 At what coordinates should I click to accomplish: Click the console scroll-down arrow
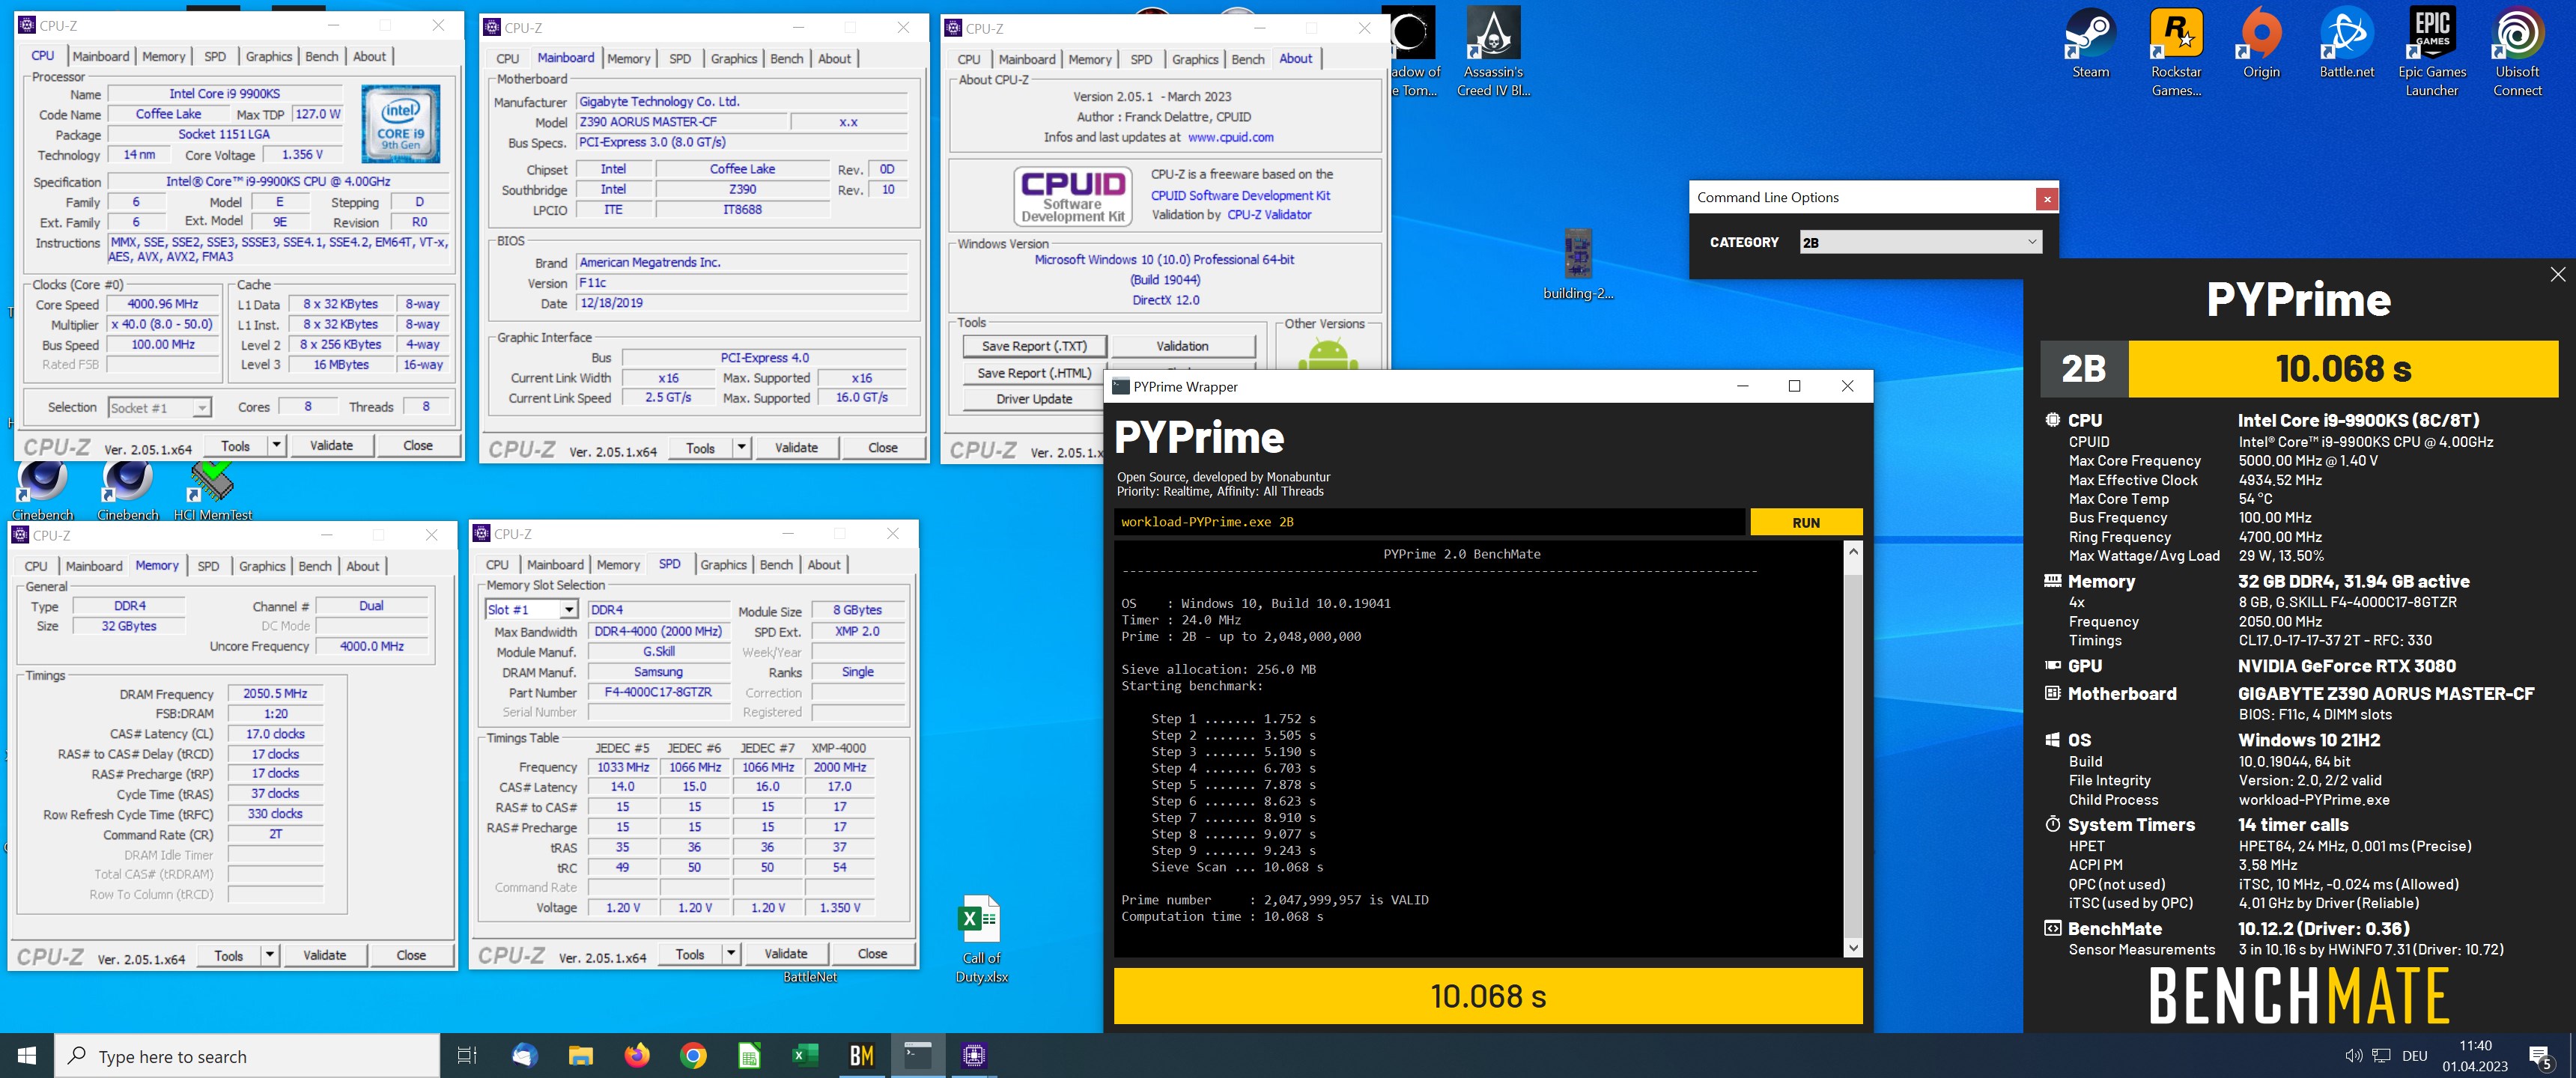pos(1853,948)
